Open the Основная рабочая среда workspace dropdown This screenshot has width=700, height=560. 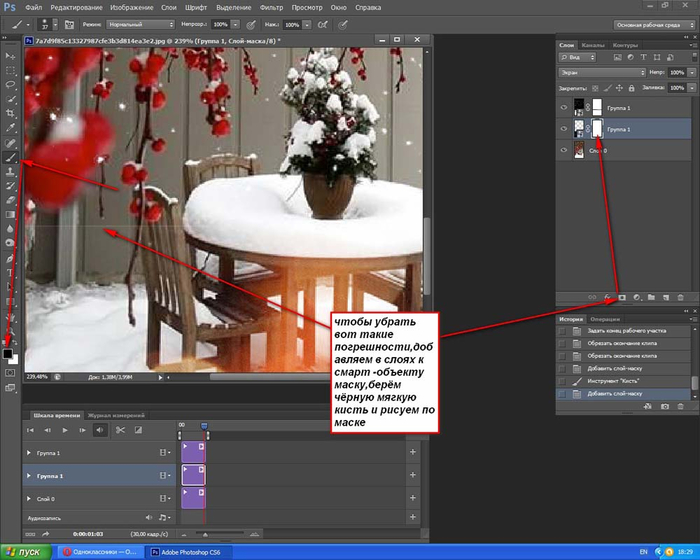pos(654,25)
